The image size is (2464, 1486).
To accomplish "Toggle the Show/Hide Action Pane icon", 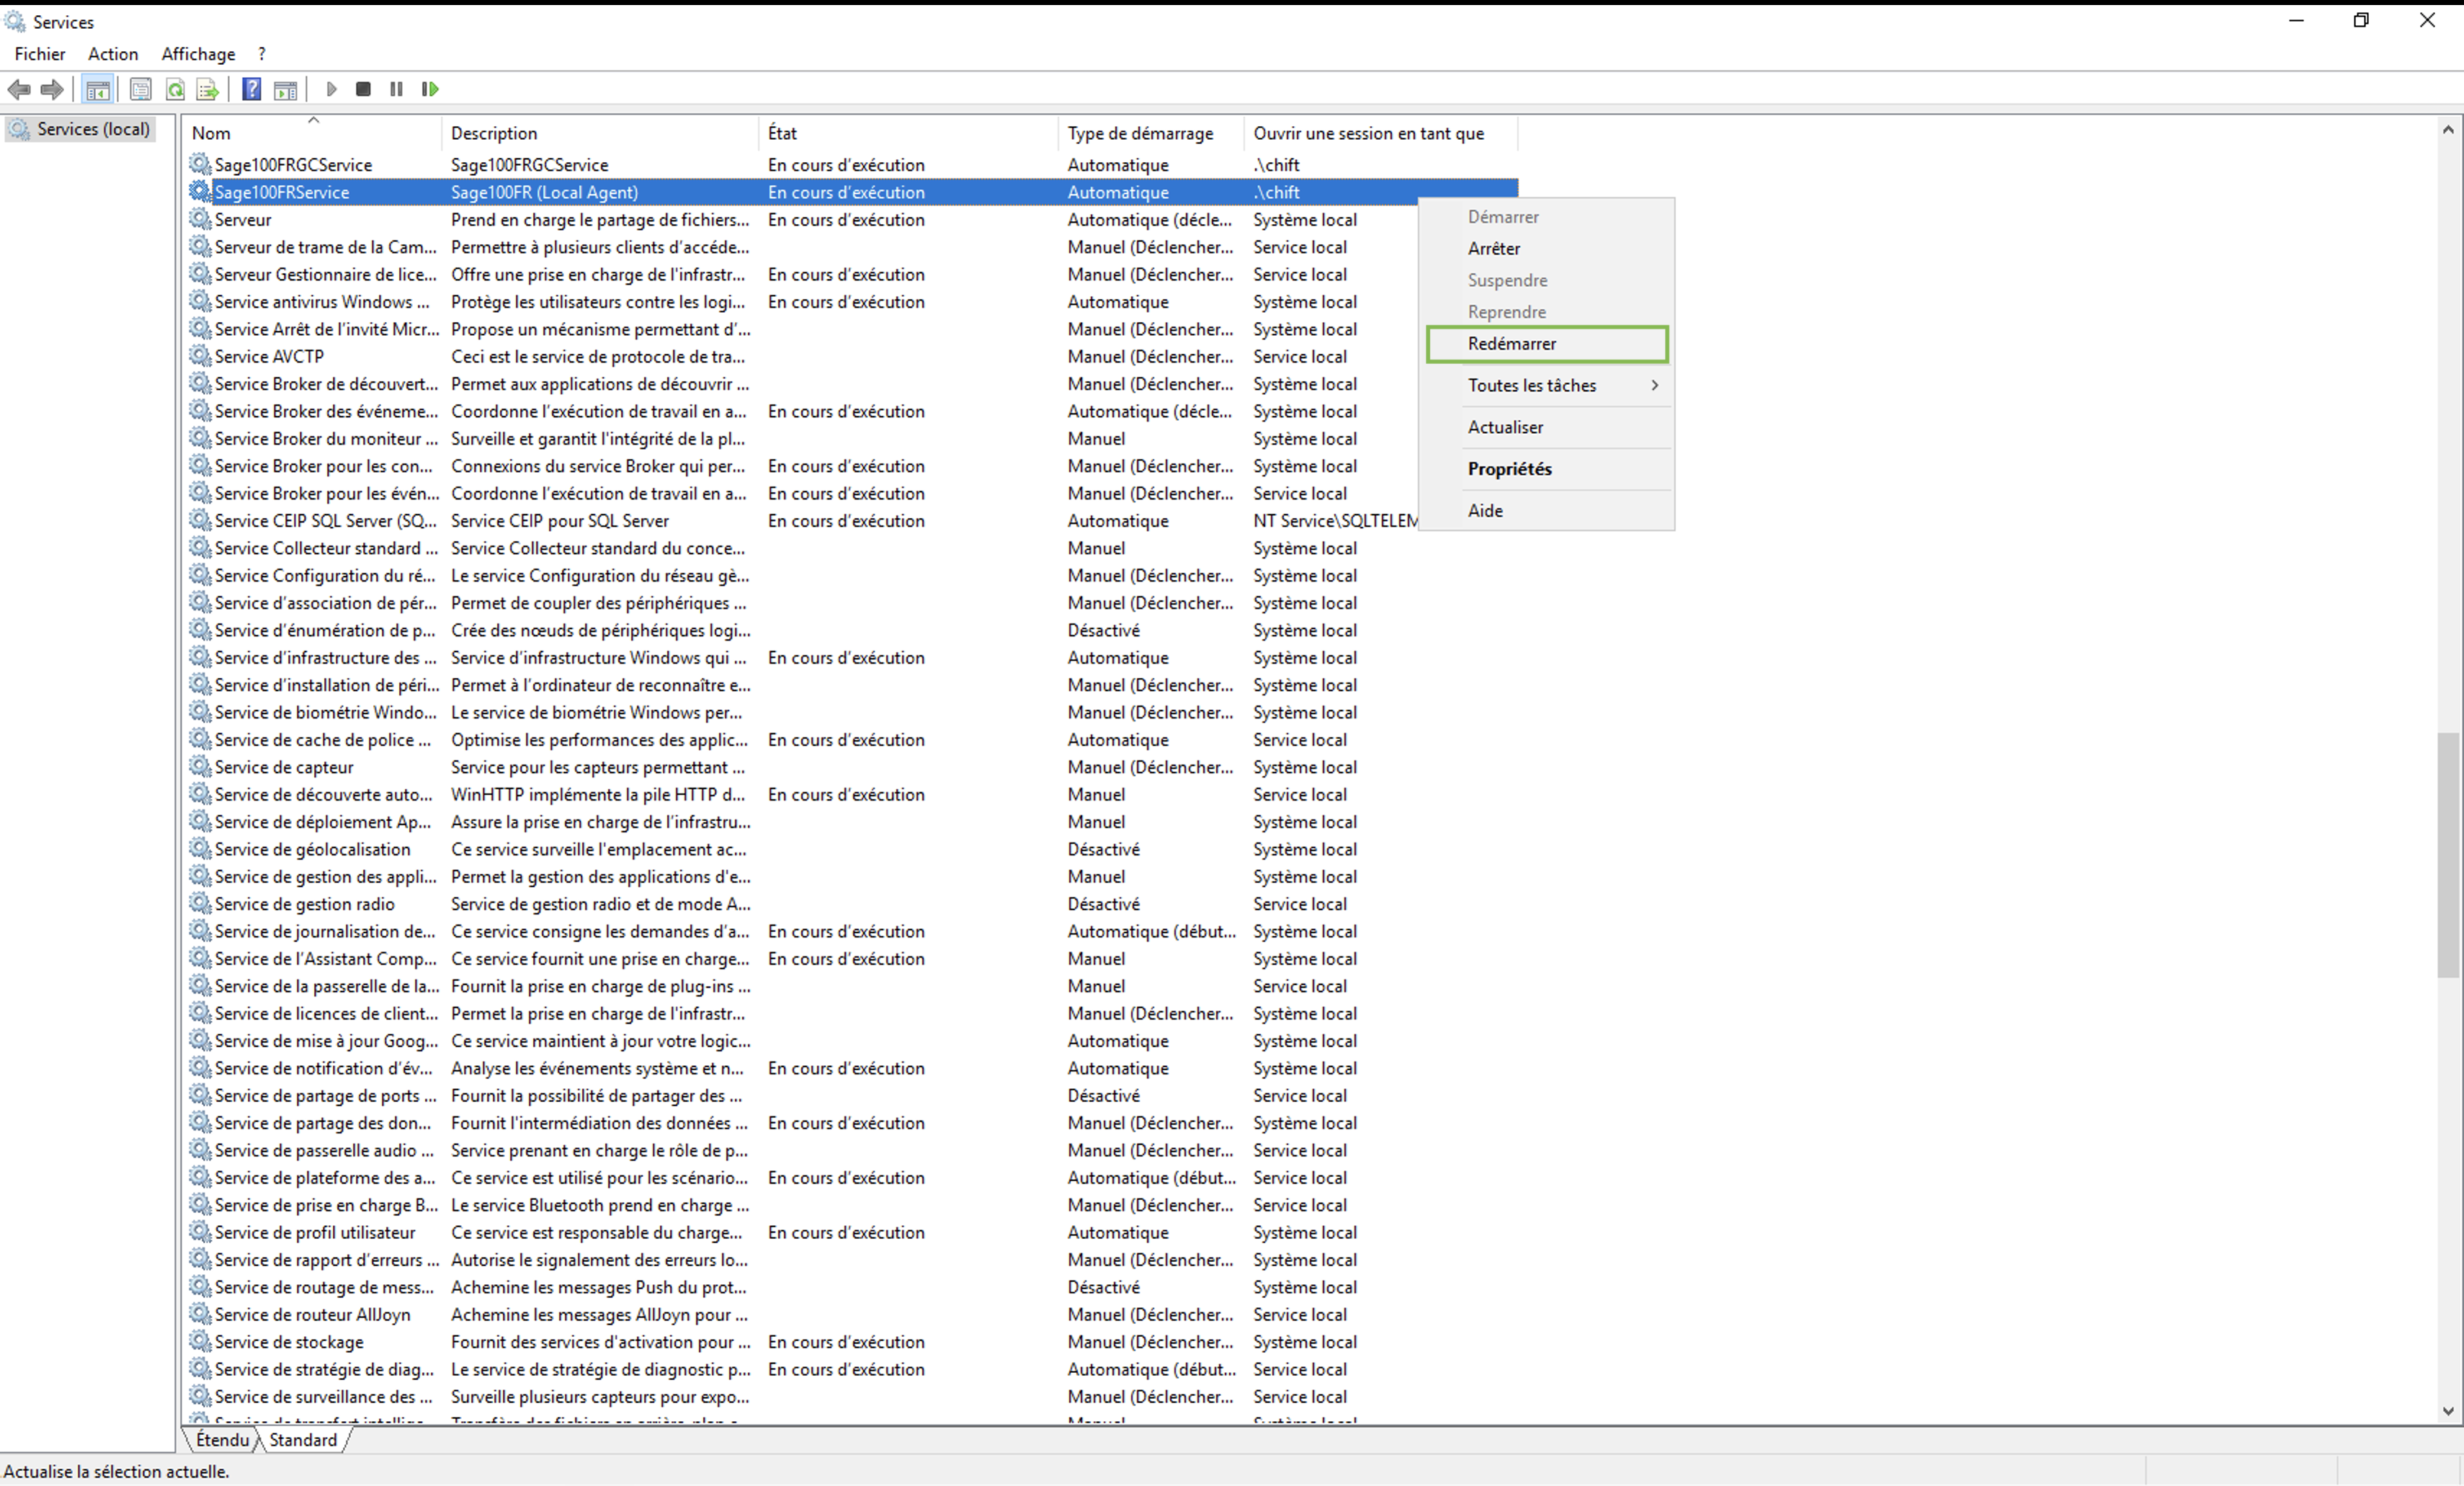I will 285,89.
